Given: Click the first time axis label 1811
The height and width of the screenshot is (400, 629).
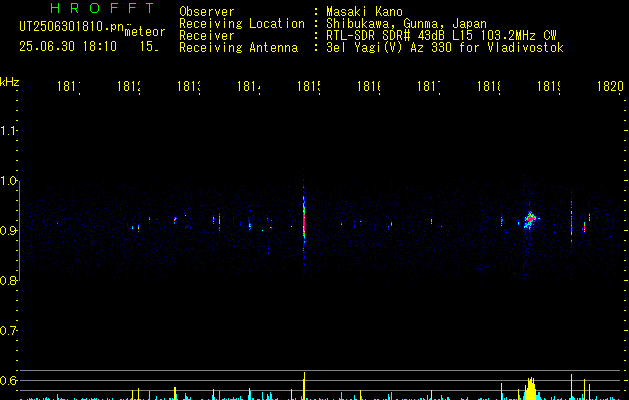Looking at the screenshot, I should pyautogui.click(x=69, y=86).
